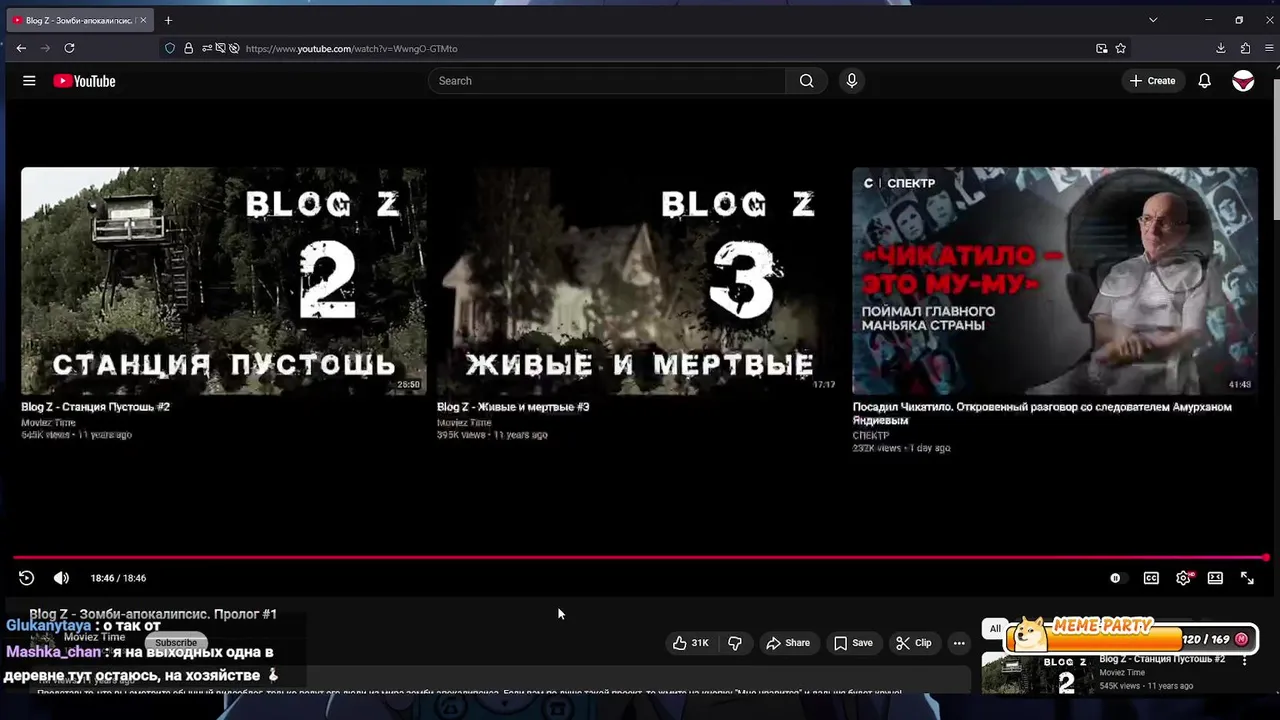Click the search magnifier button

(806, 81)
